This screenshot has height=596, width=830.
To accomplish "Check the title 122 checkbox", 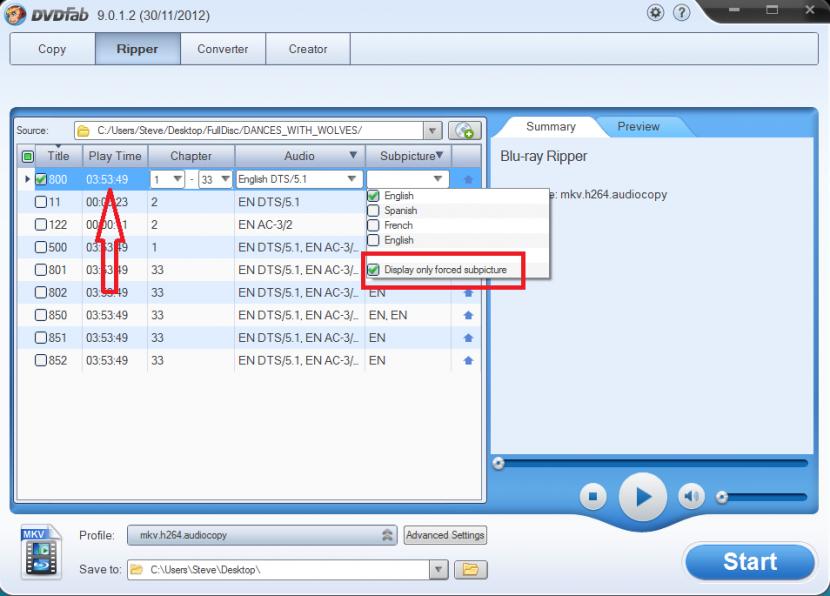I will pyautogui.click(x=41, y=224).
